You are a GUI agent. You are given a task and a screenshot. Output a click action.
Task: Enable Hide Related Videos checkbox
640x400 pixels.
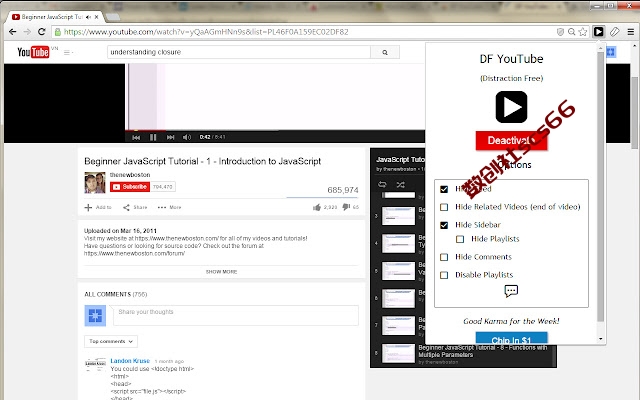coord(444,207)
